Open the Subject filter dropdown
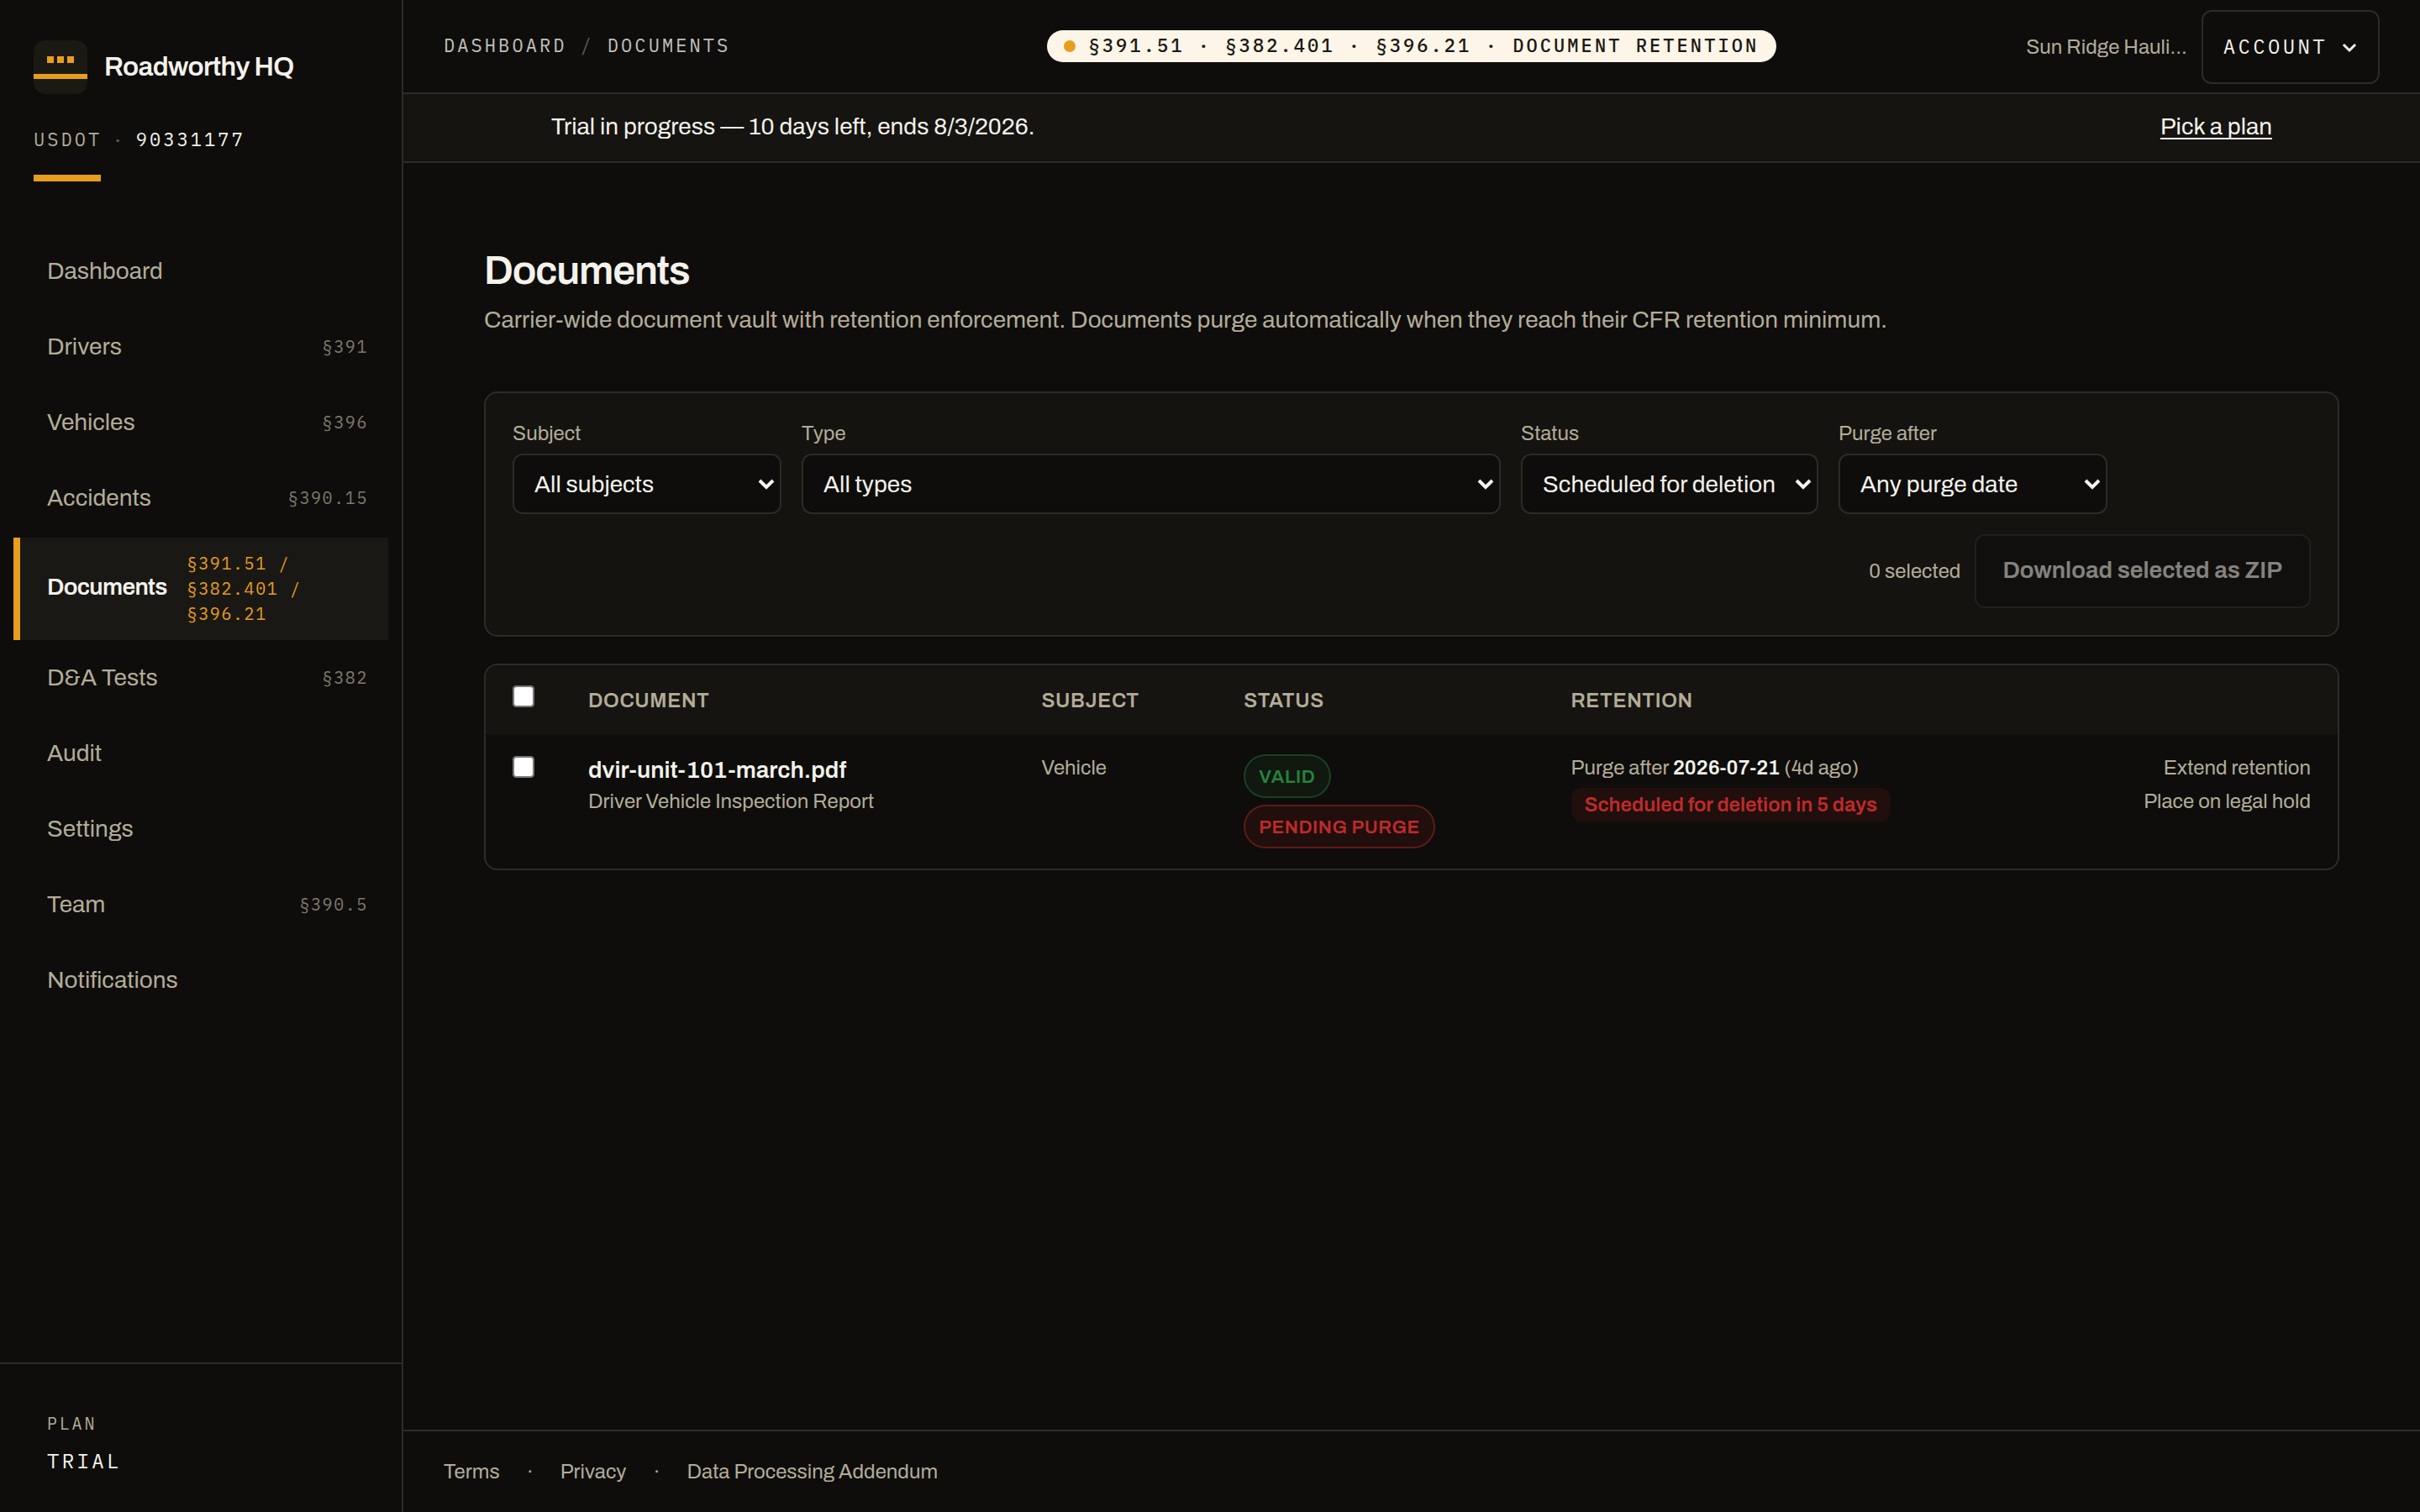Image resolution: width=2420 pixels, height=1512 pixels. 647,484
